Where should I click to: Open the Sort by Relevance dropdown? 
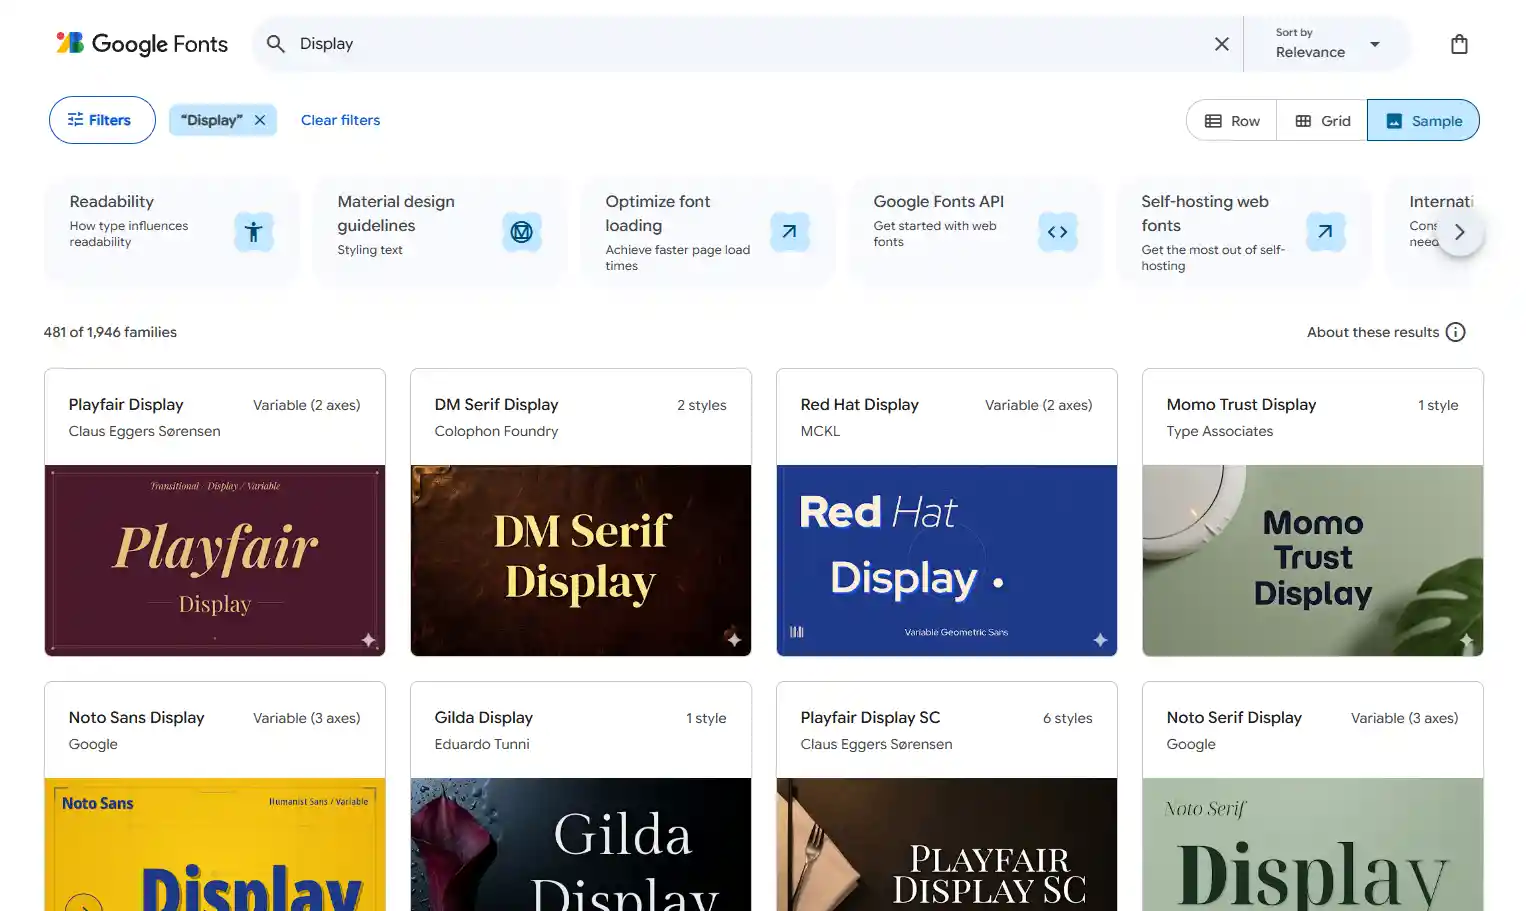pos(1328,44)
